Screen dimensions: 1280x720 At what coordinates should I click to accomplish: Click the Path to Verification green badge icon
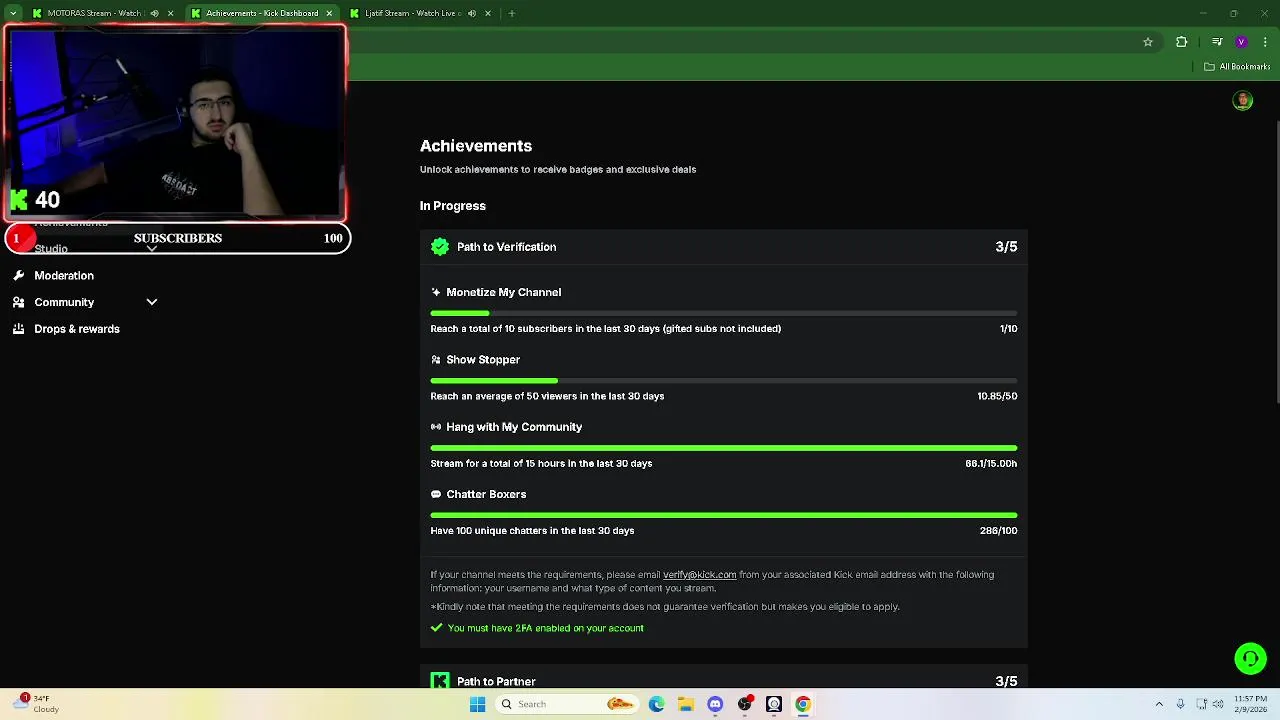coord(440,247)
